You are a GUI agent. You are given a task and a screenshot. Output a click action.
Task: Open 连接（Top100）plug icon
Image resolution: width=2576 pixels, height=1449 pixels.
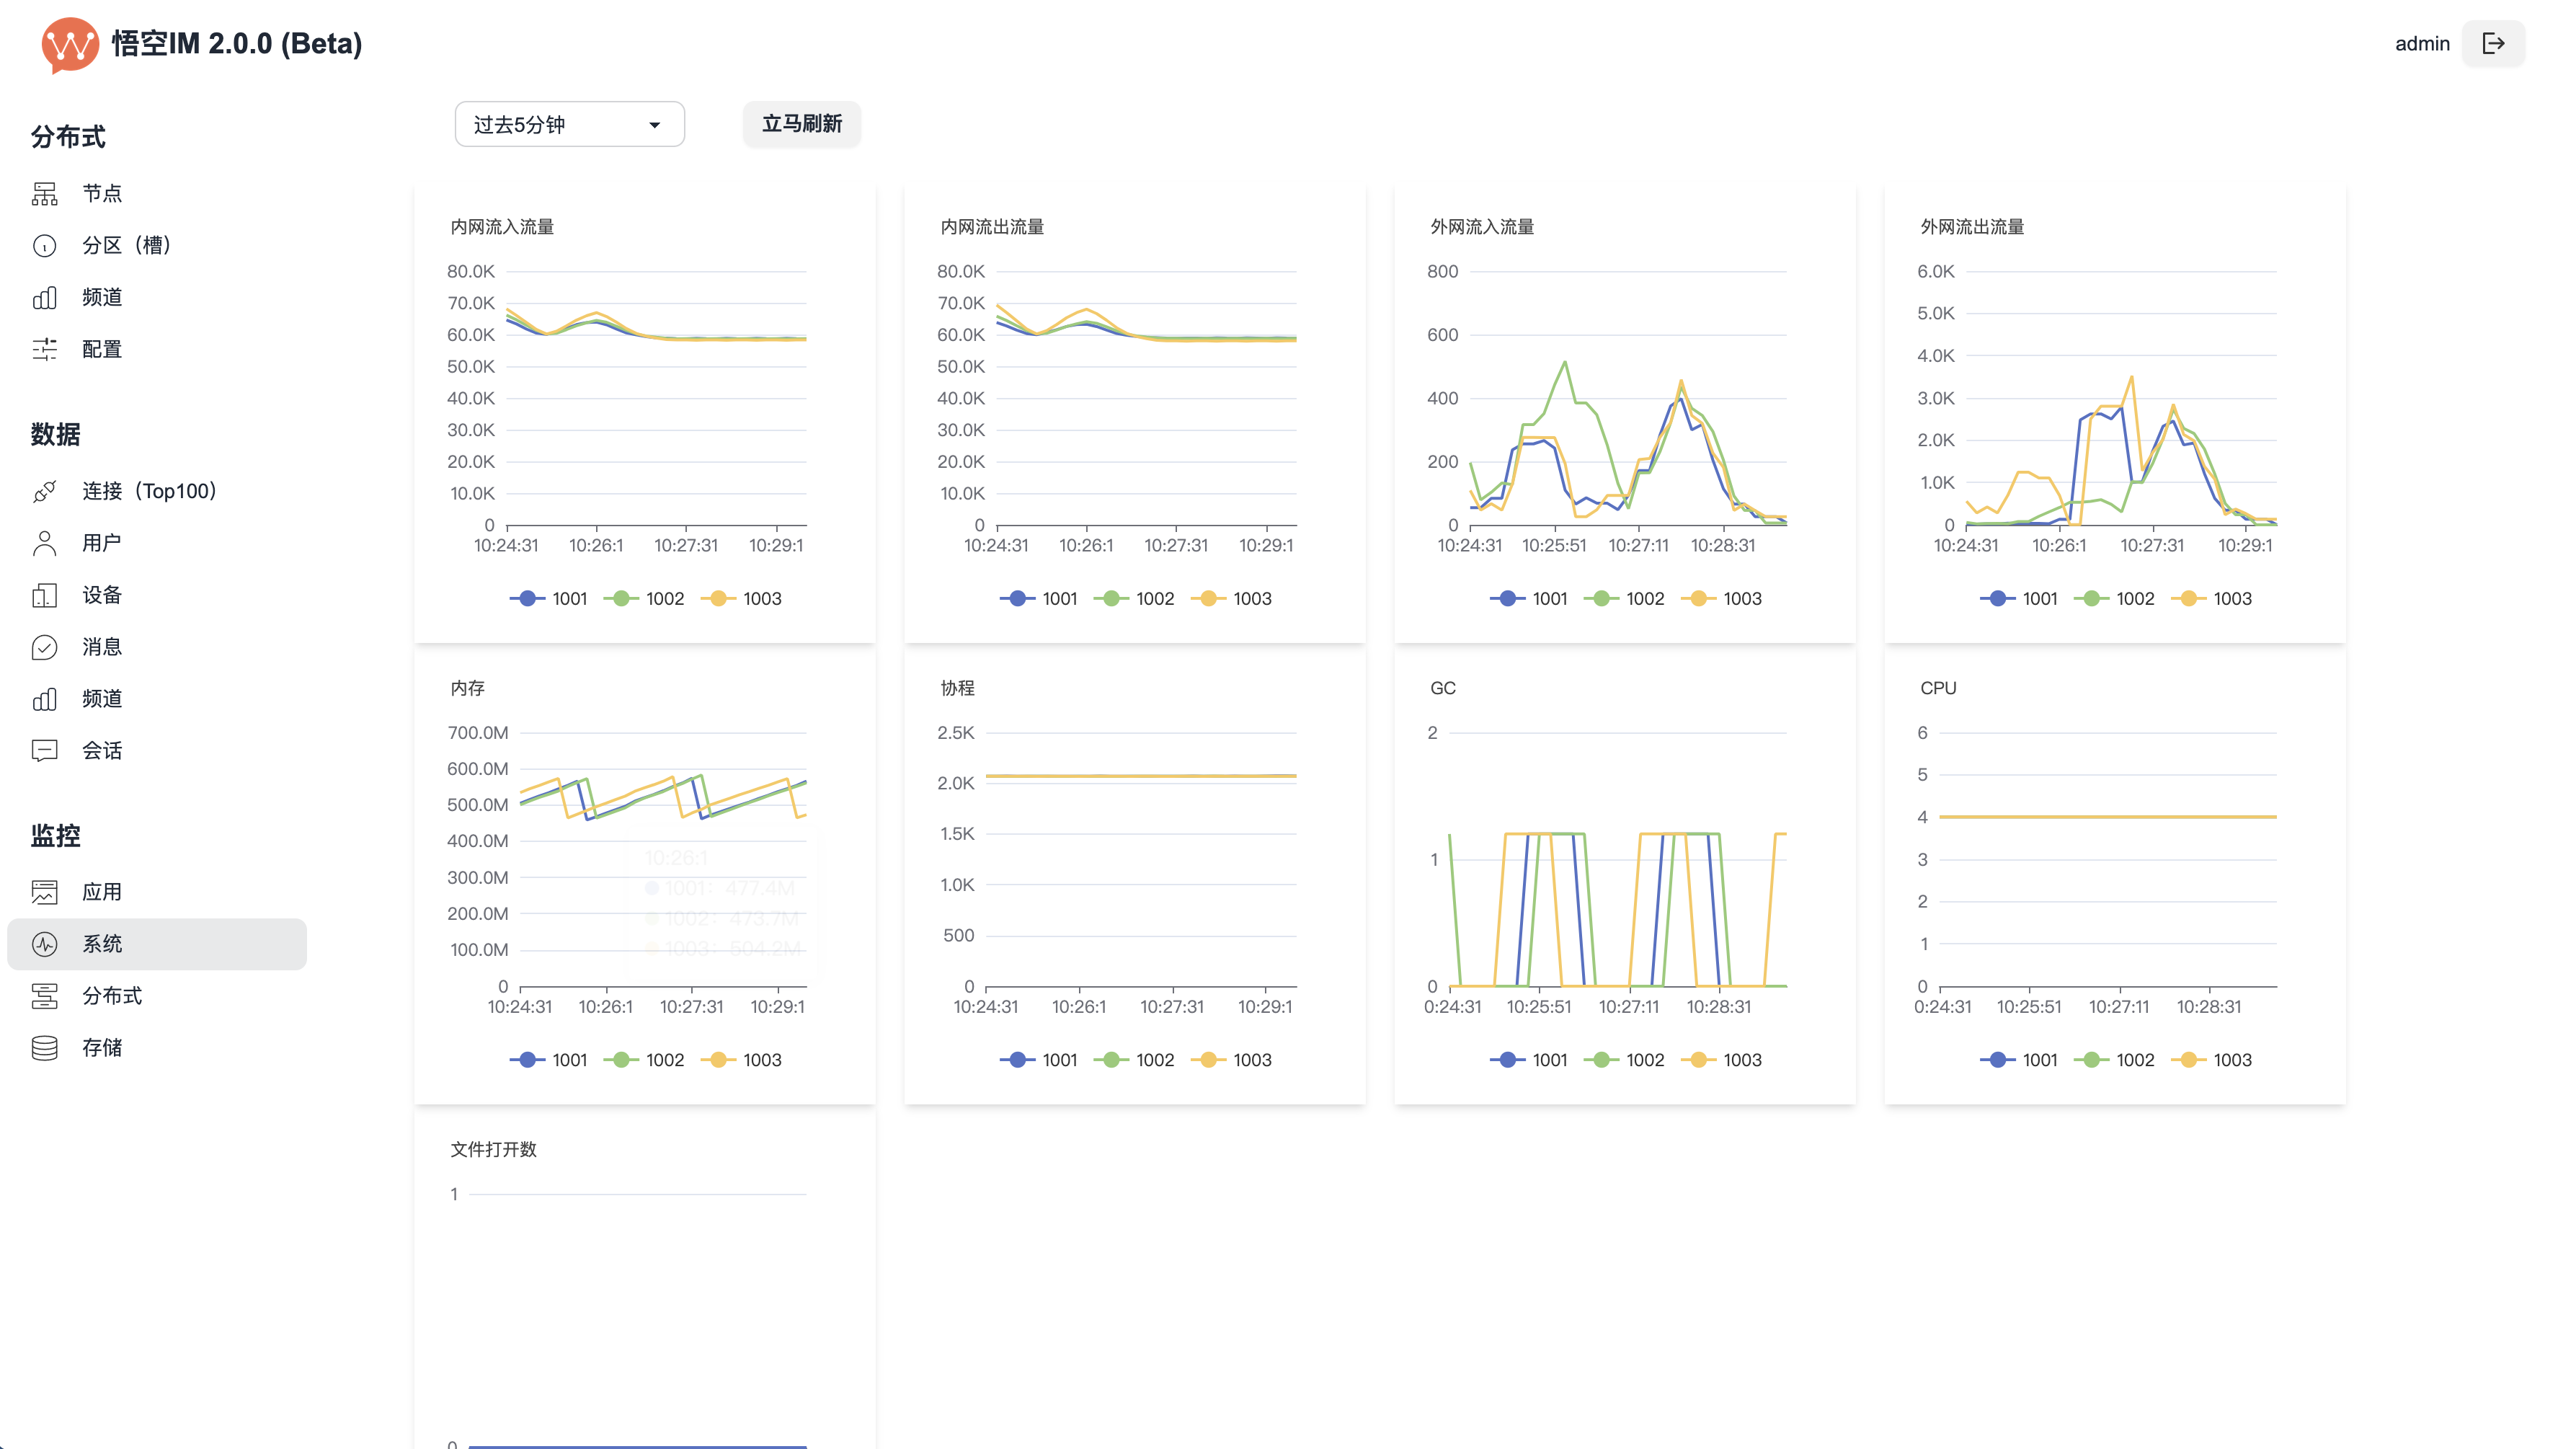pos(44,491)
